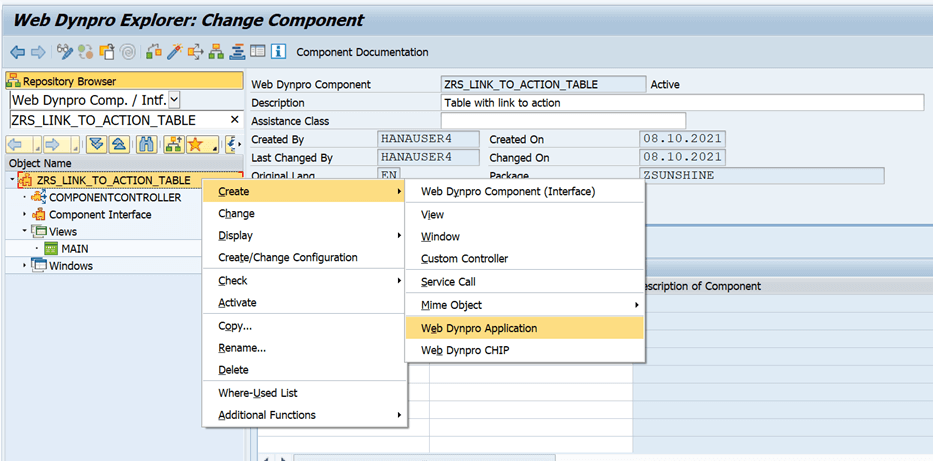Click the tree navigation back arrow
Image resolution: width=940 pixels, height=461 pixels.
tap(16, 144)
